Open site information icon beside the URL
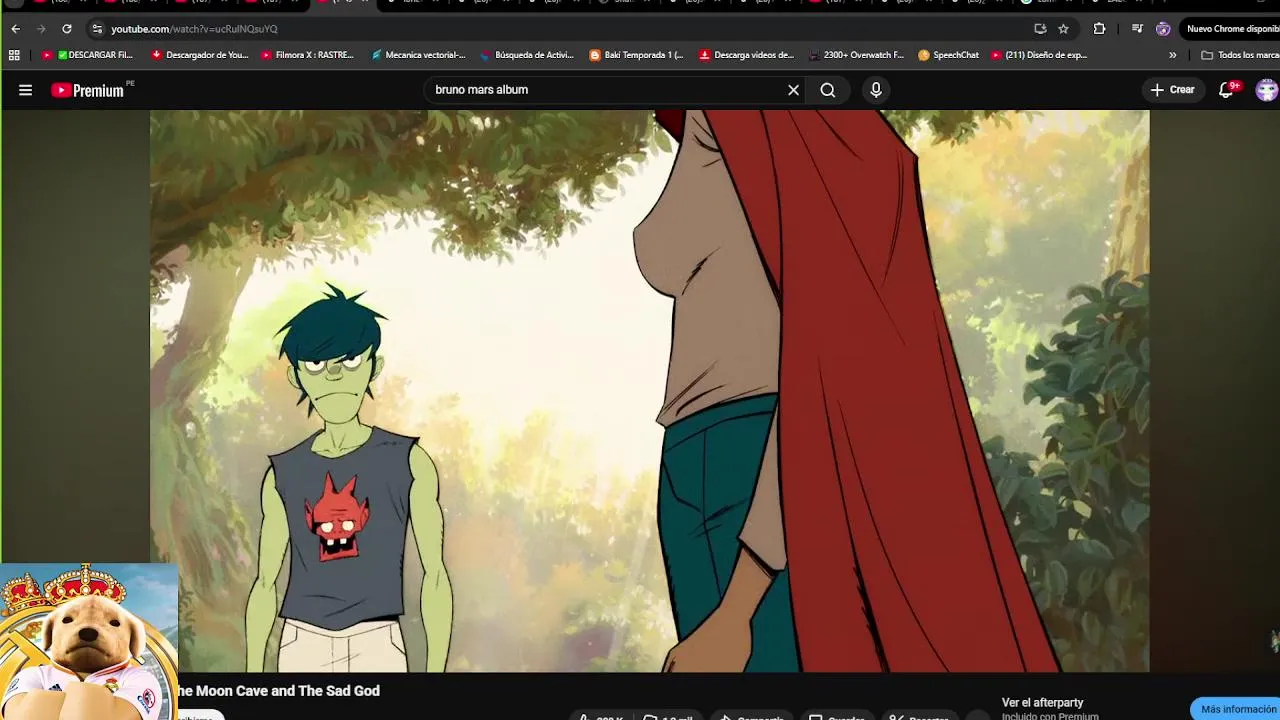 click(x=97, y=29)
